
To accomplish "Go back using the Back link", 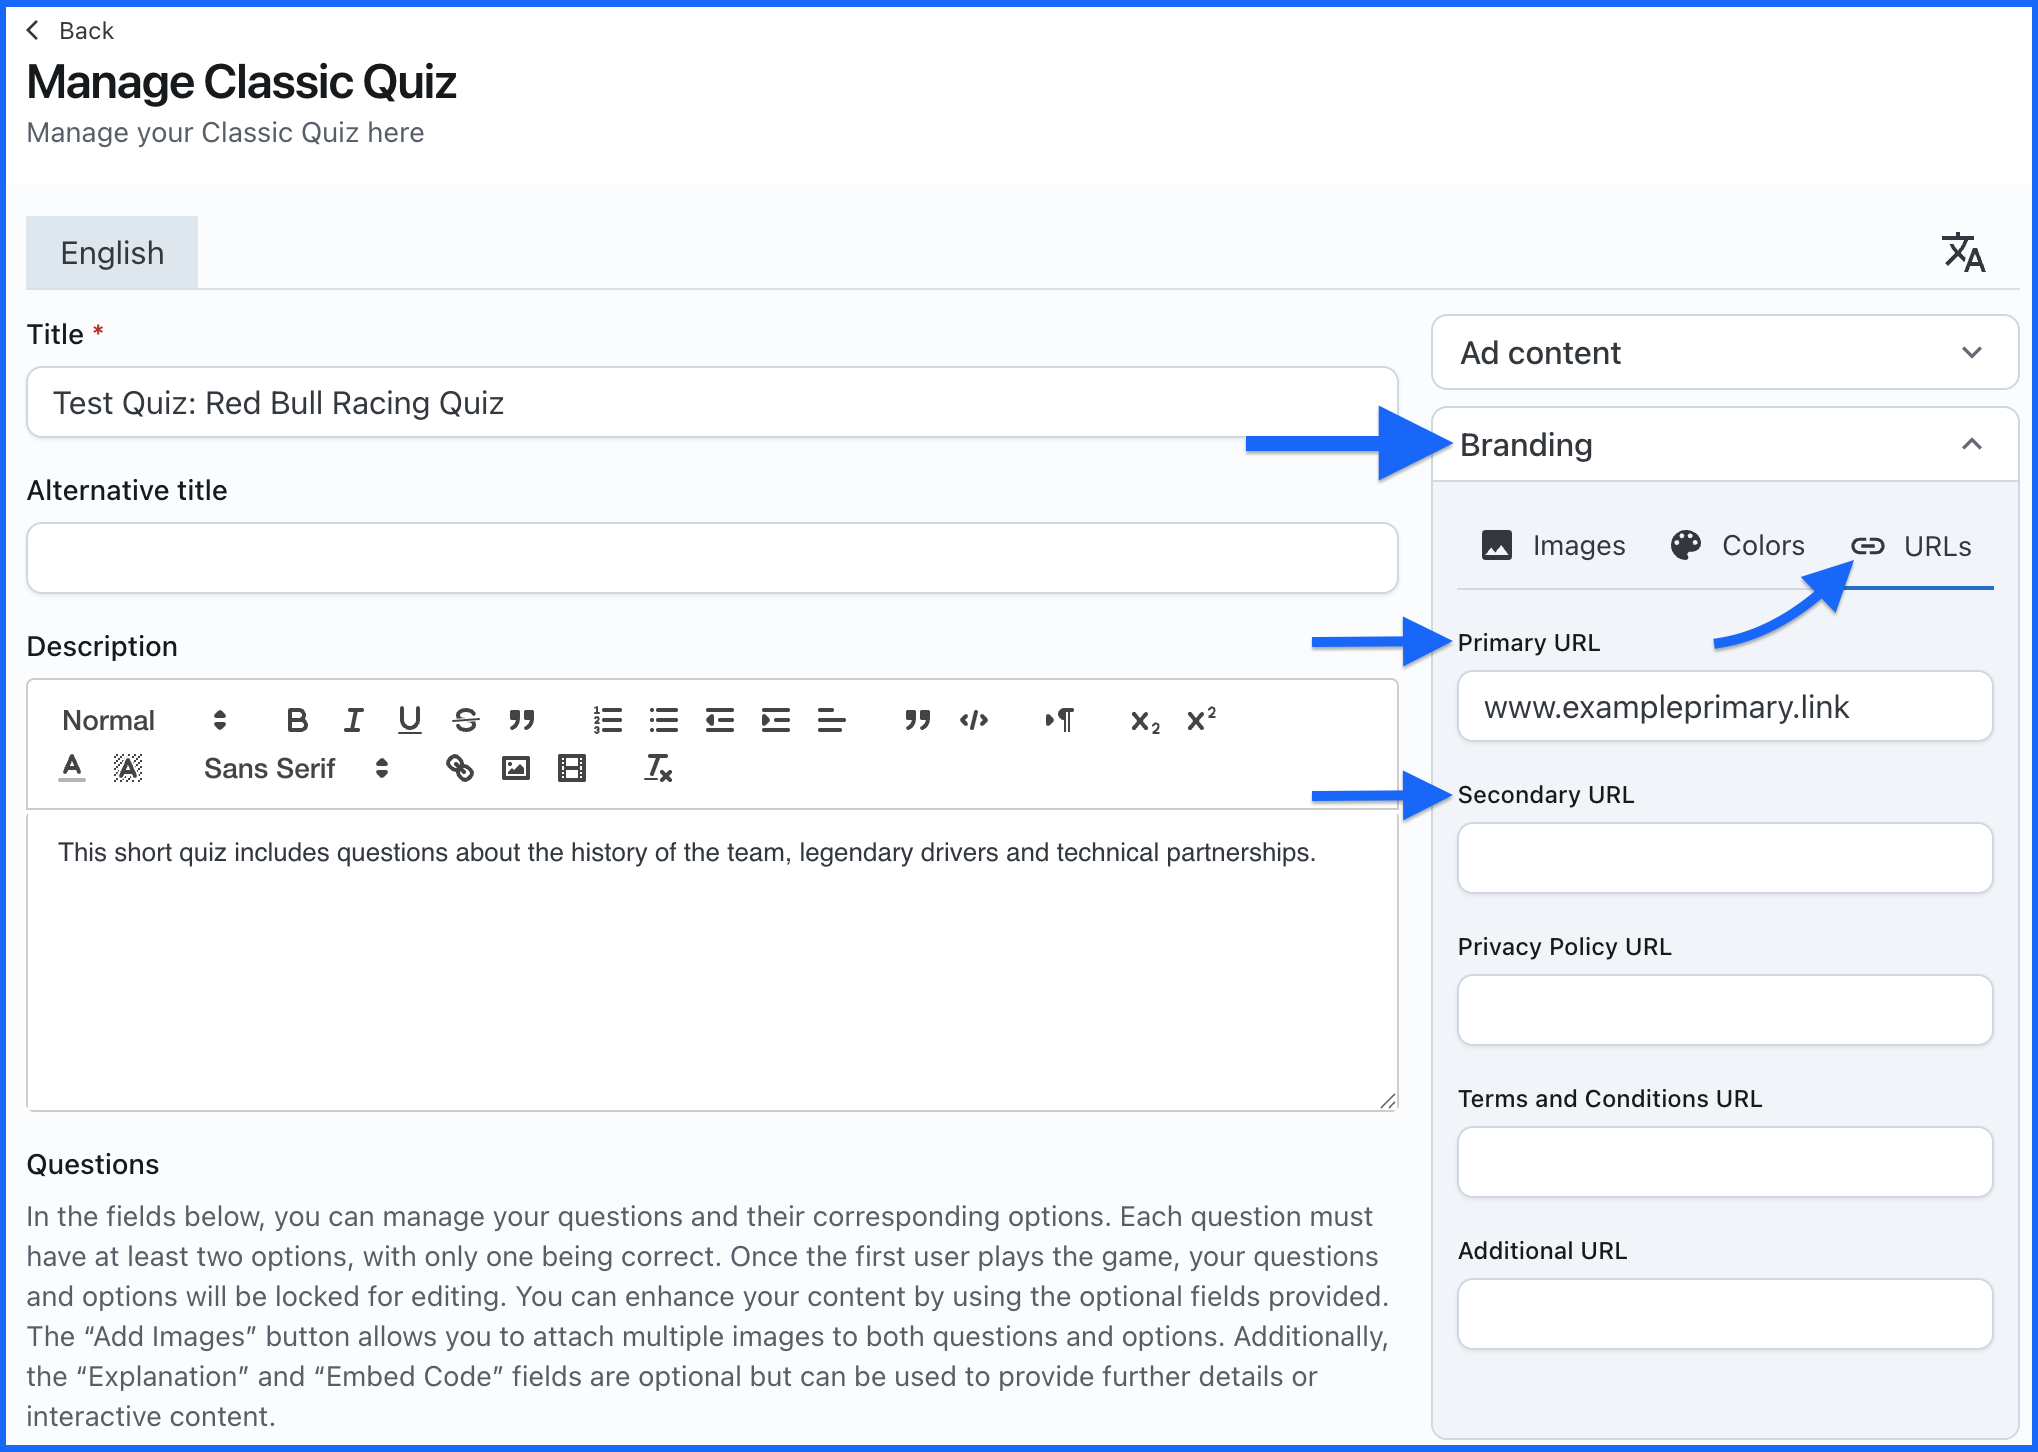I will click(x=70, y=31).
